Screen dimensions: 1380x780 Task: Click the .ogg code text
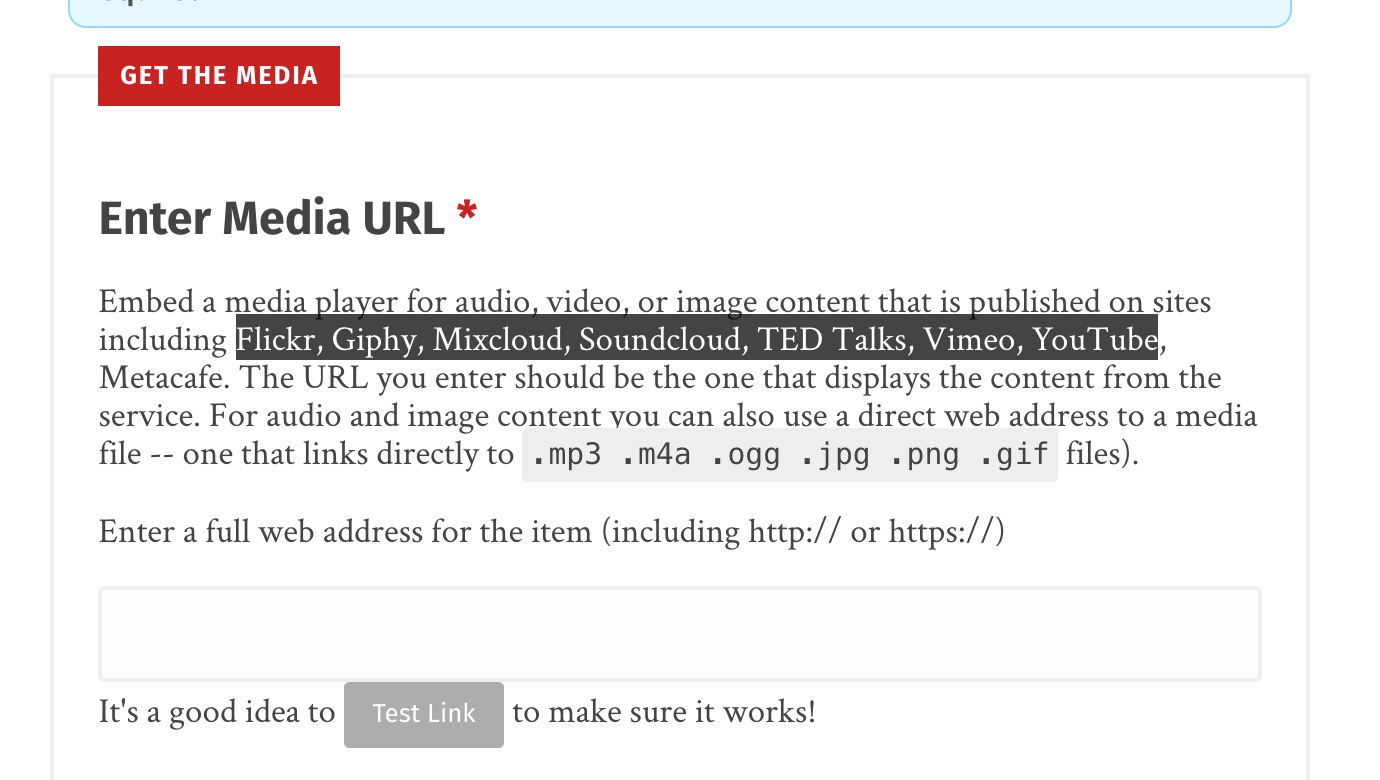(x=745, y=455)
